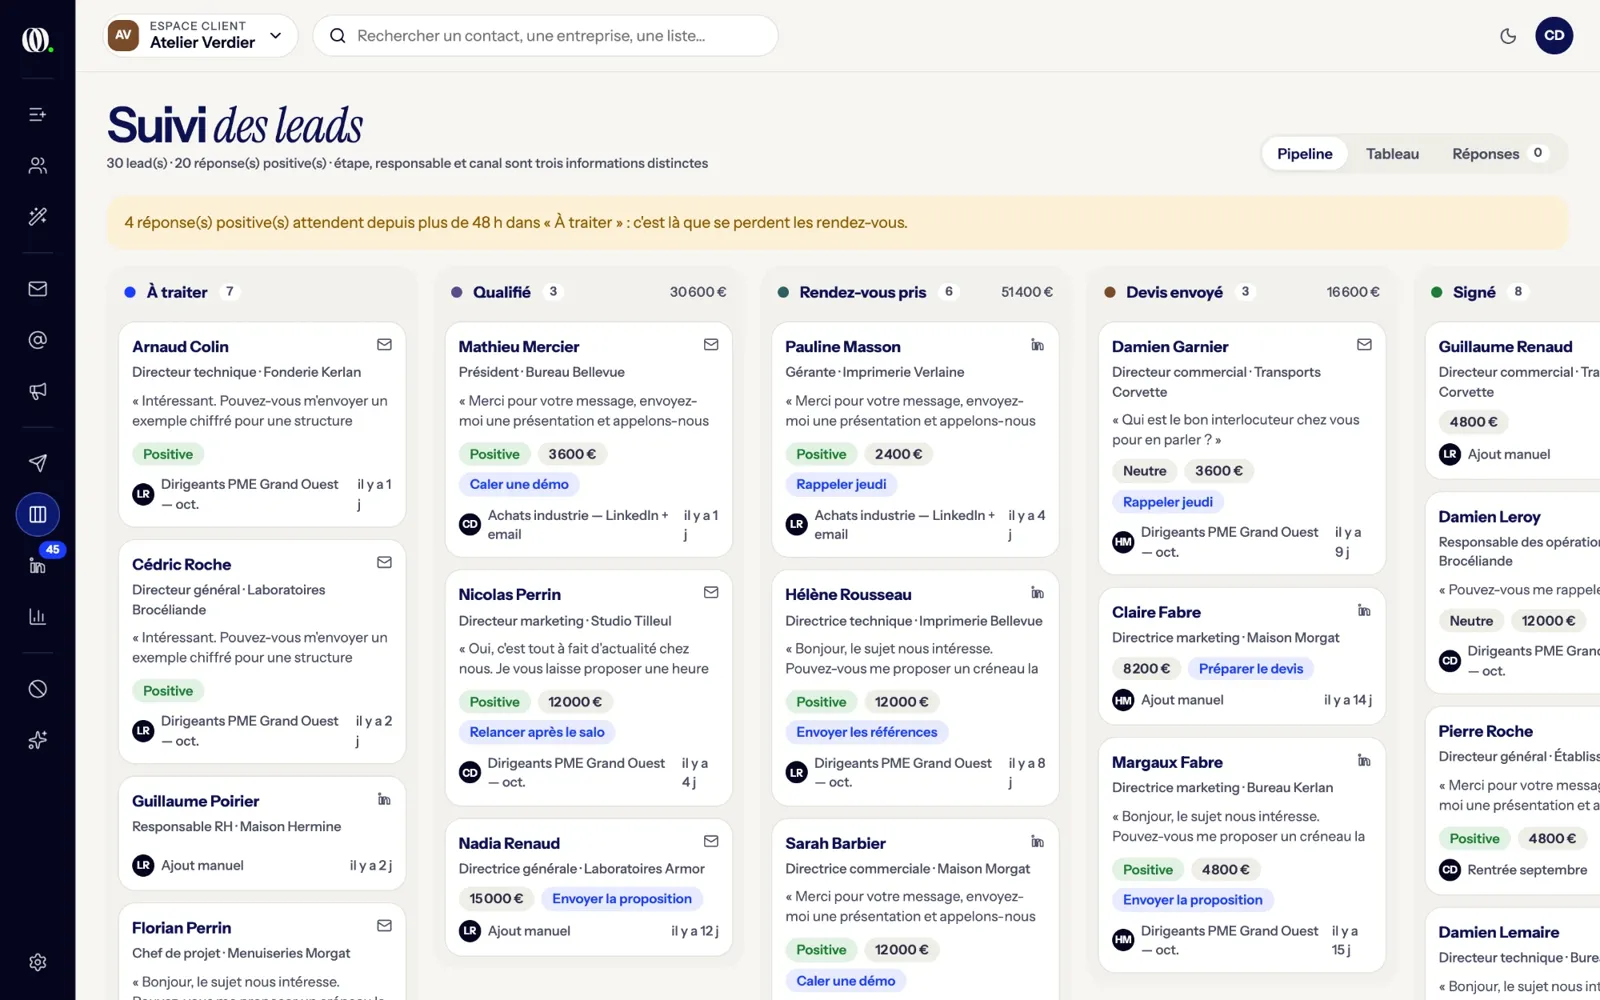The height and width of the screenshot is (1000, 1600).
Task: Click the email icon on Damien Garnier card
Action: (1364, 345)
